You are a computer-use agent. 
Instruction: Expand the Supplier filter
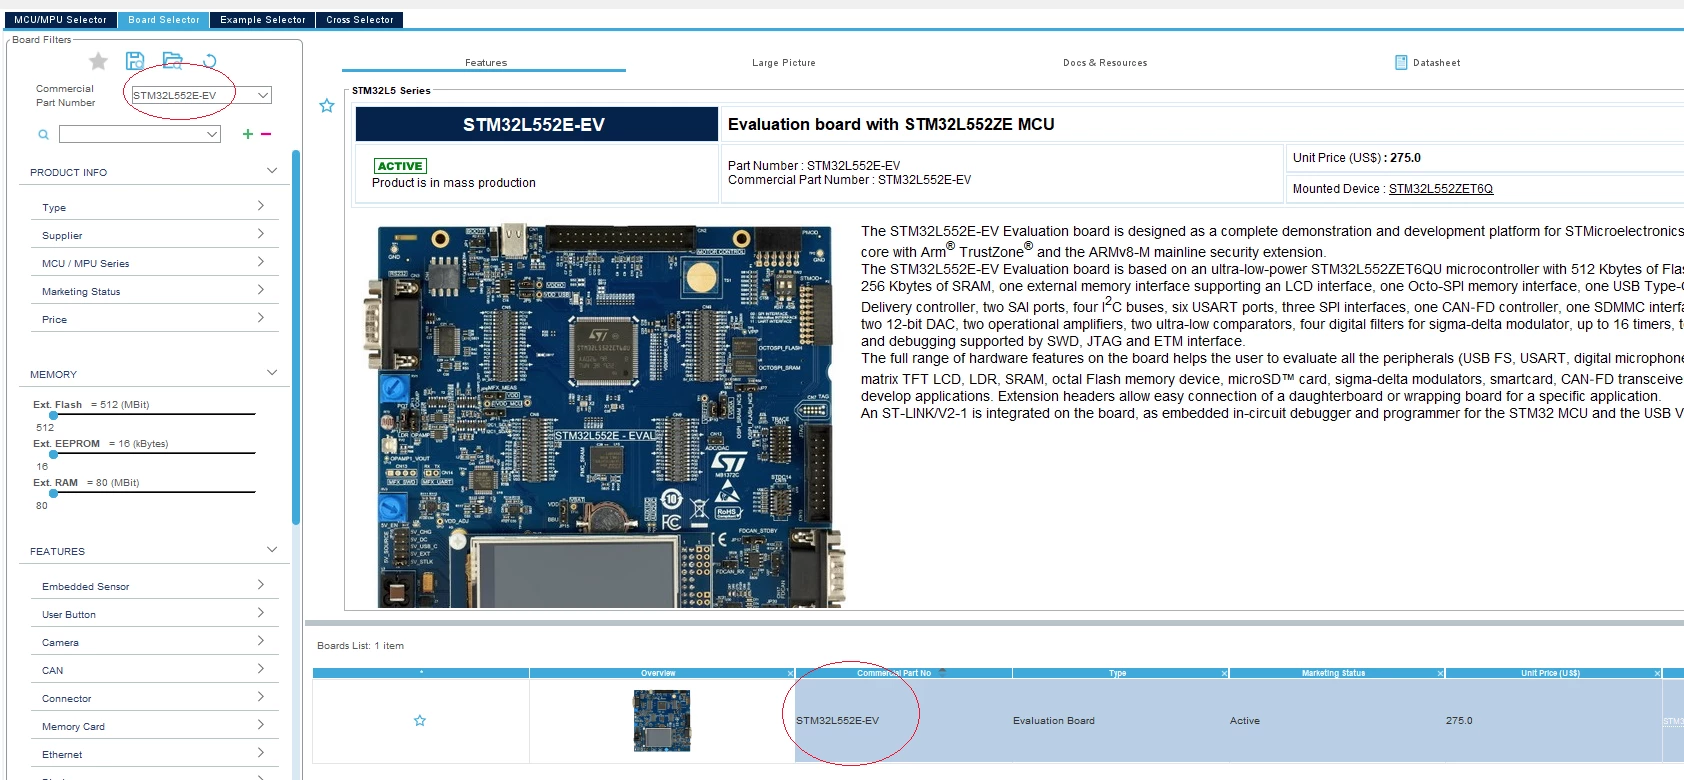[261, 234]
